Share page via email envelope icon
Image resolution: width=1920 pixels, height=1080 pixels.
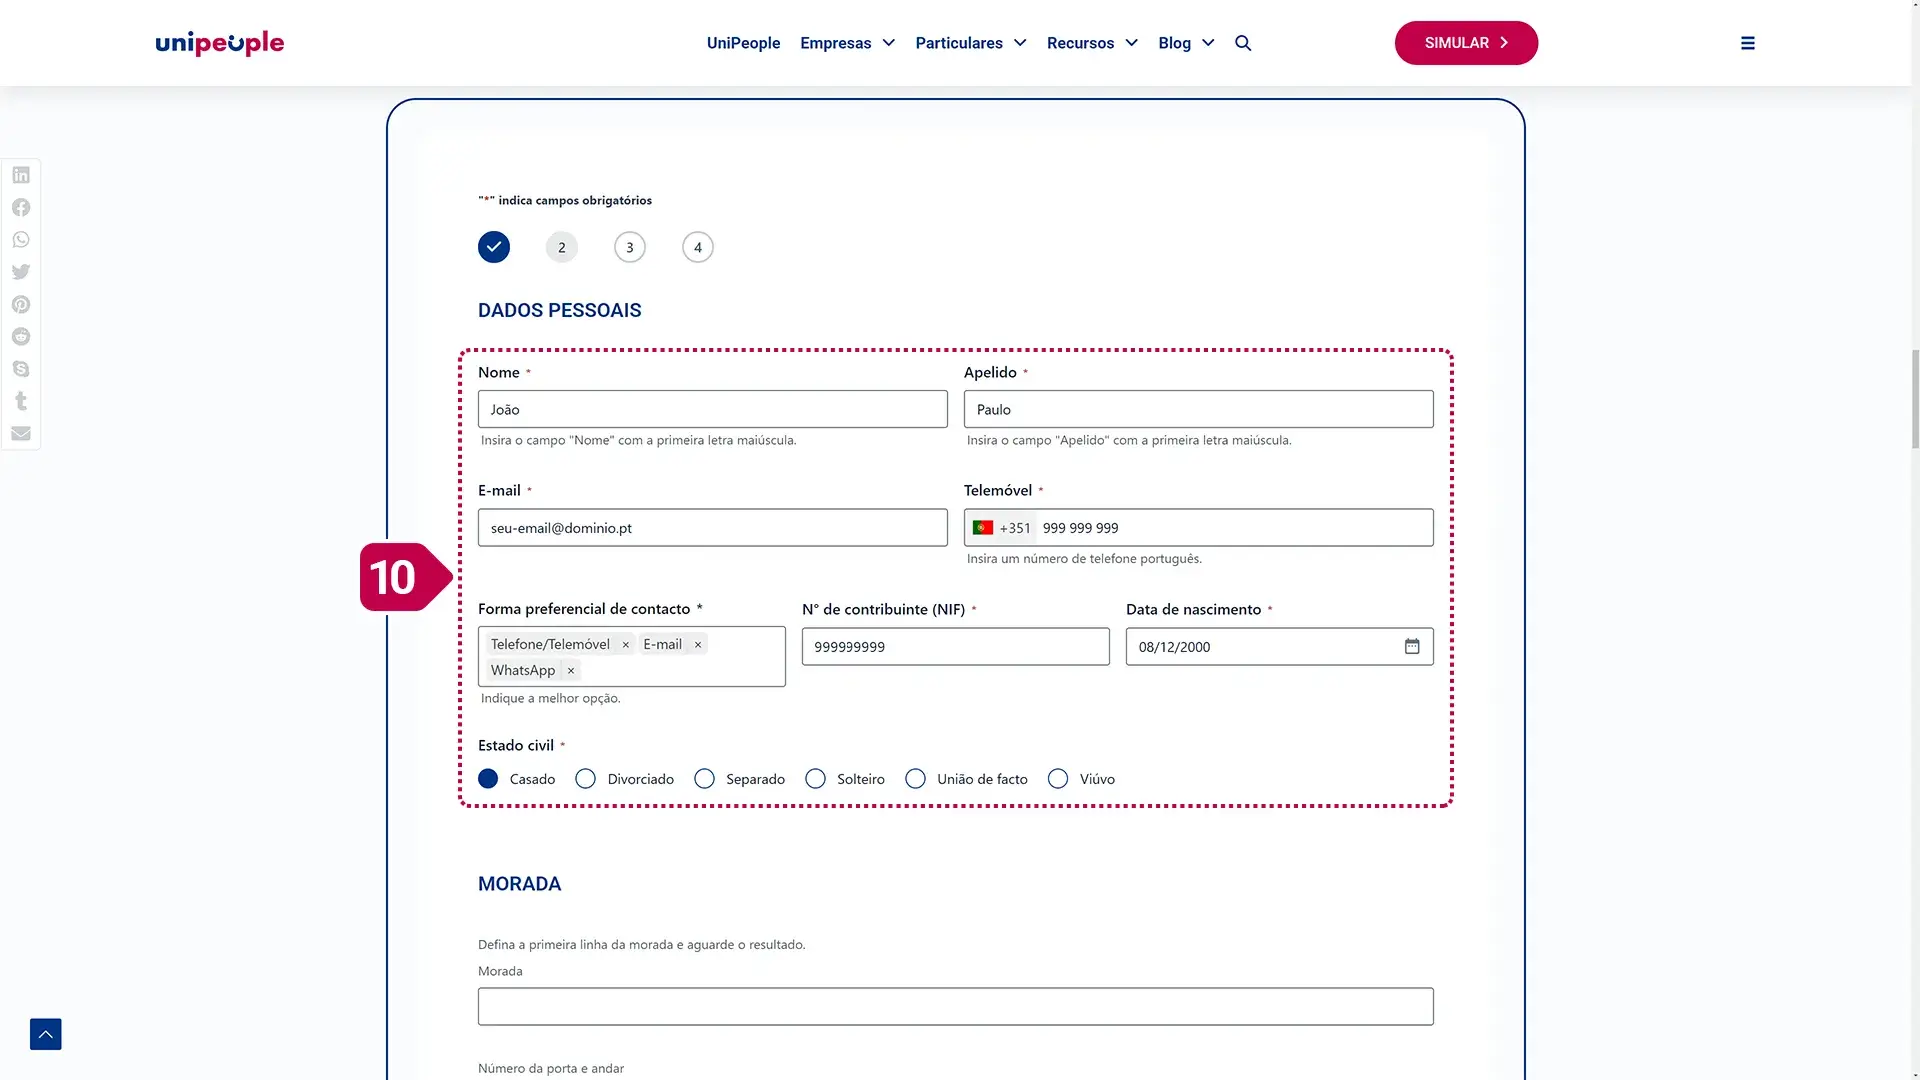coord(21,433)
